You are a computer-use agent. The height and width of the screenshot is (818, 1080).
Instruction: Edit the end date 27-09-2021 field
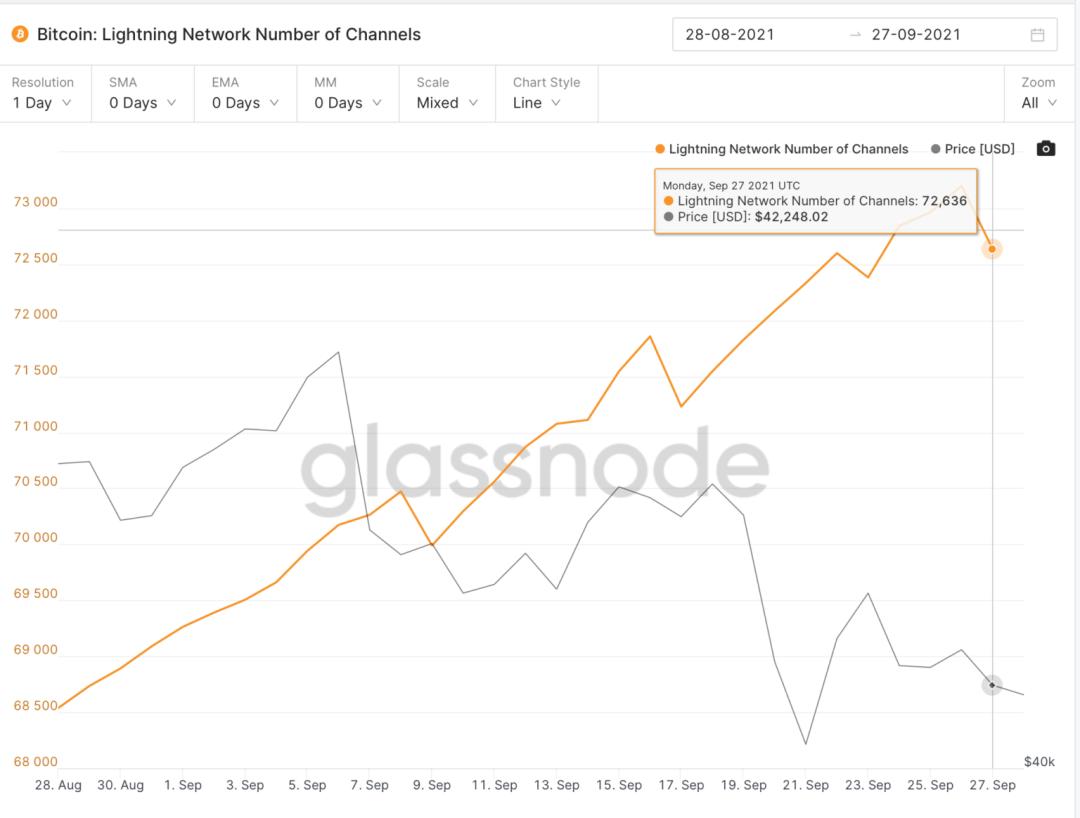pos(916,34)
